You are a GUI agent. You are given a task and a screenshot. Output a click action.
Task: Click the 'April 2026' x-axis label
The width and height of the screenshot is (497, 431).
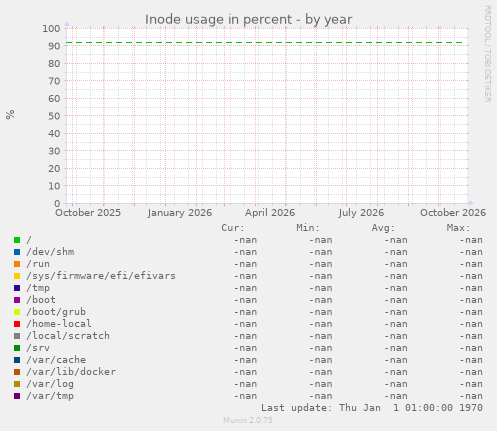click(x=270, y=213)
